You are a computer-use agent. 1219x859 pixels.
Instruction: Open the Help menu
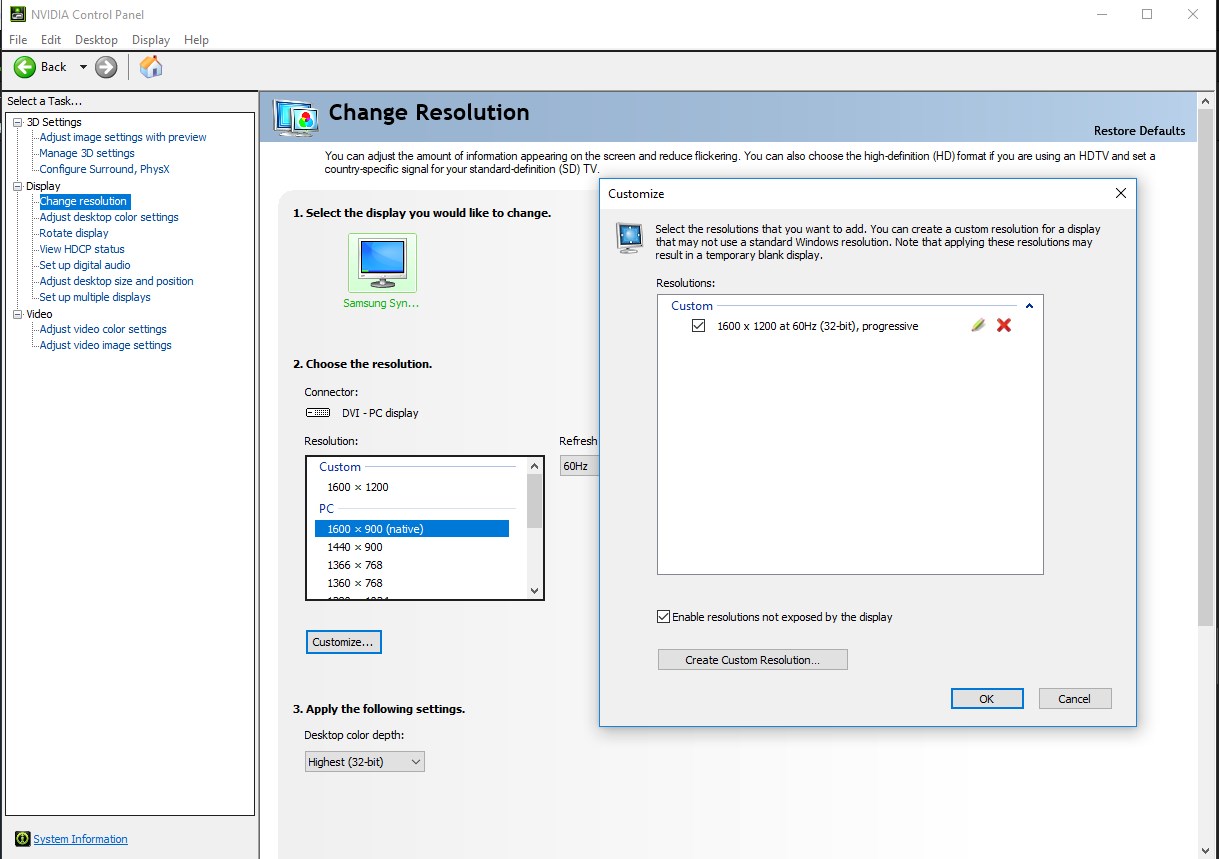coord(197,40)
